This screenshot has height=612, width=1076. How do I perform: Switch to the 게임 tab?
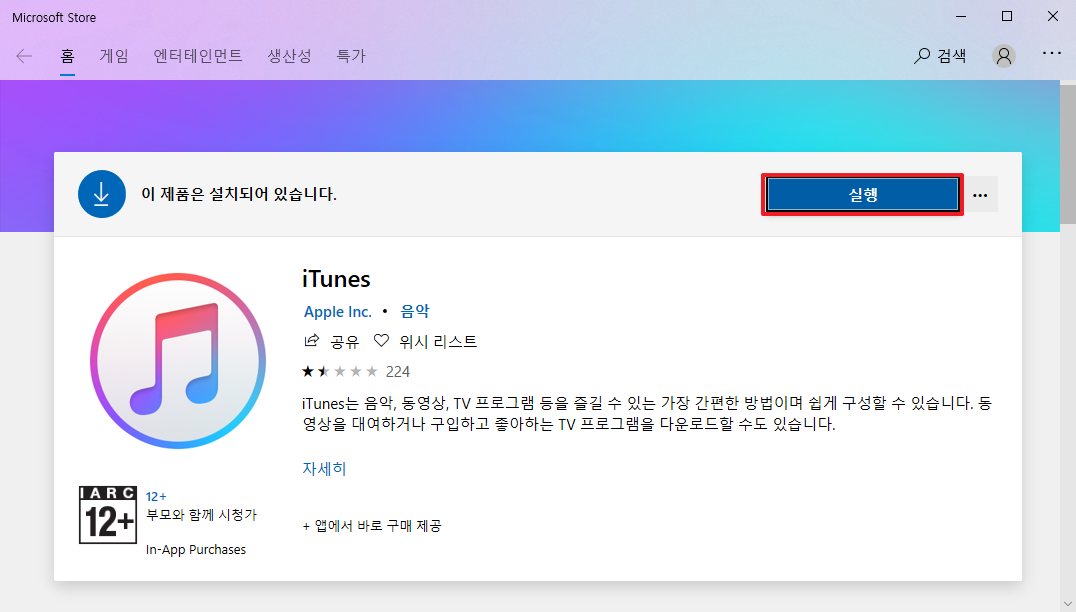point(114,56)
